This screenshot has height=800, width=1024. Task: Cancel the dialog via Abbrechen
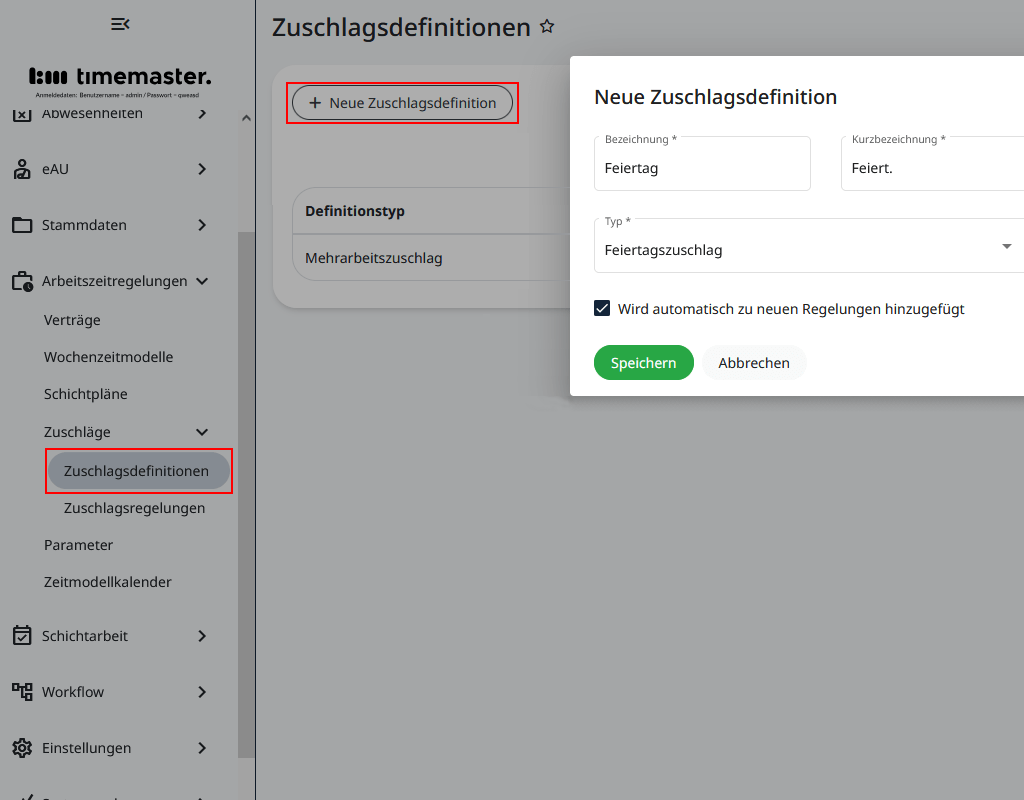click(753, 363)
